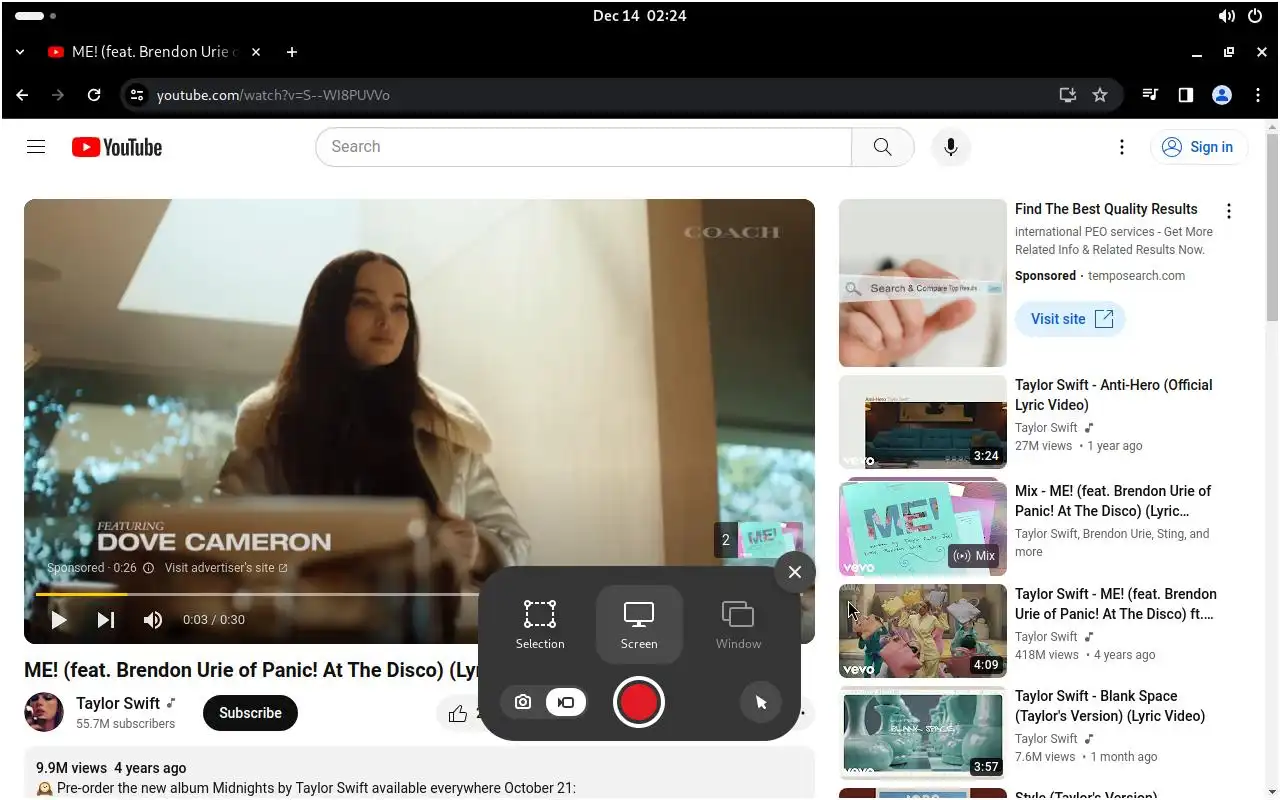
Task: Close the ME! YouTube tab
Action: pyautogui.click(x=256, y=52)
